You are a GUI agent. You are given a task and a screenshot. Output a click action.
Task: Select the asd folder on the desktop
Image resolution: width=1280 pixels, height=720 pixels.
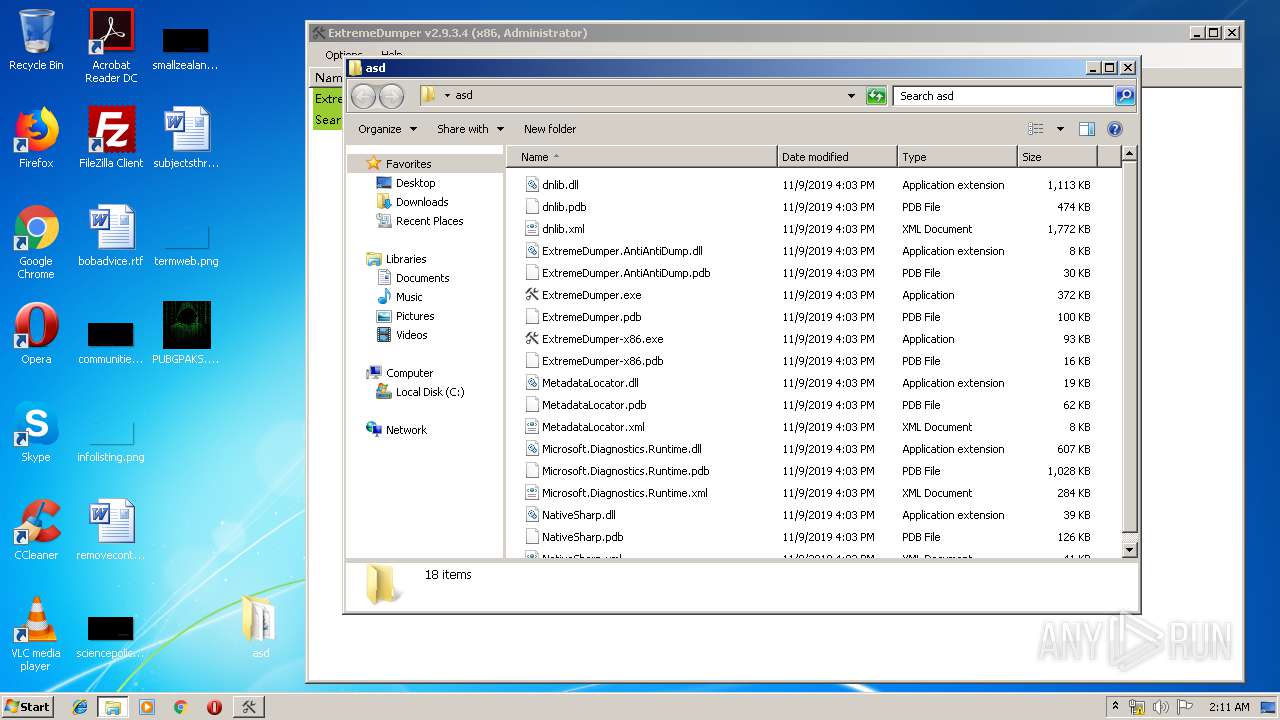click(x=260, y=627)
